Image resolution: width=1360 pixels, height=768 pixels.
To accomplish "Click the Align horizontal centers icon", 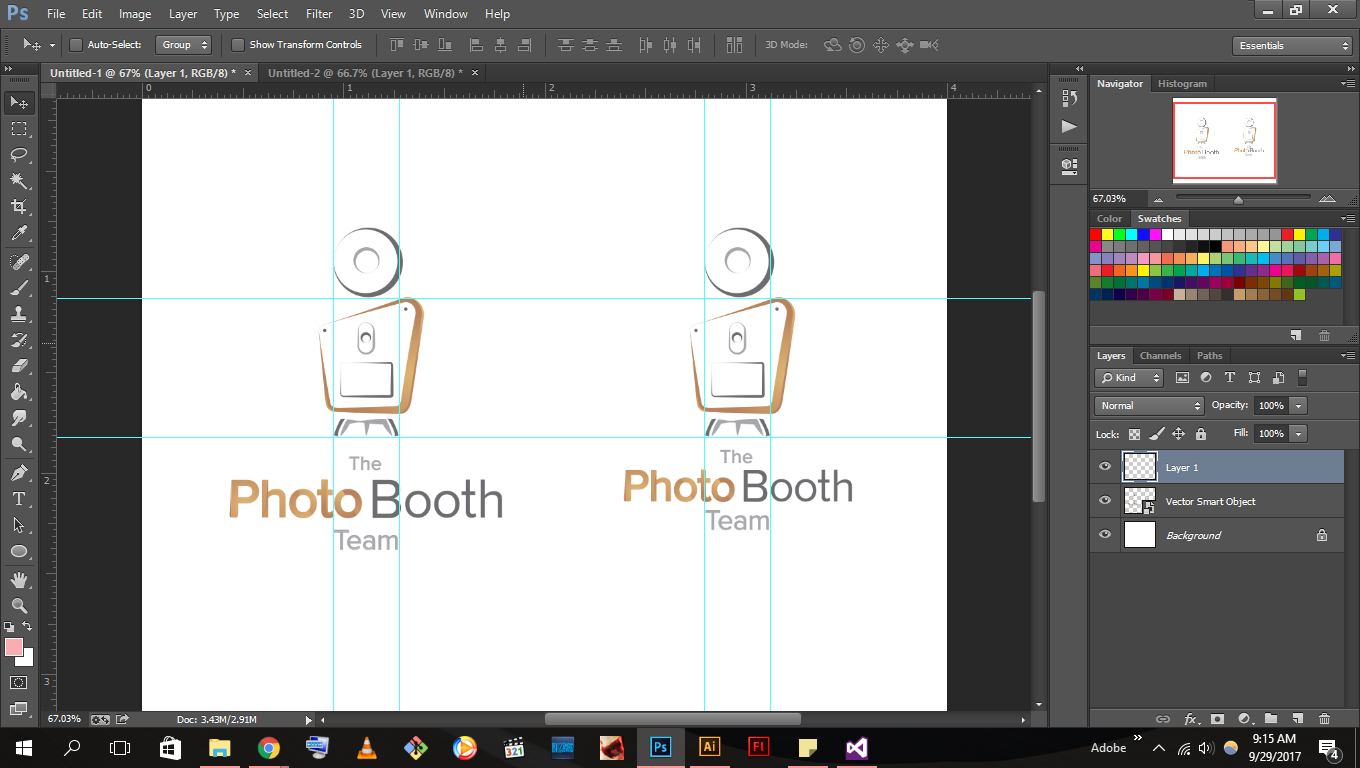I will 500,45.
